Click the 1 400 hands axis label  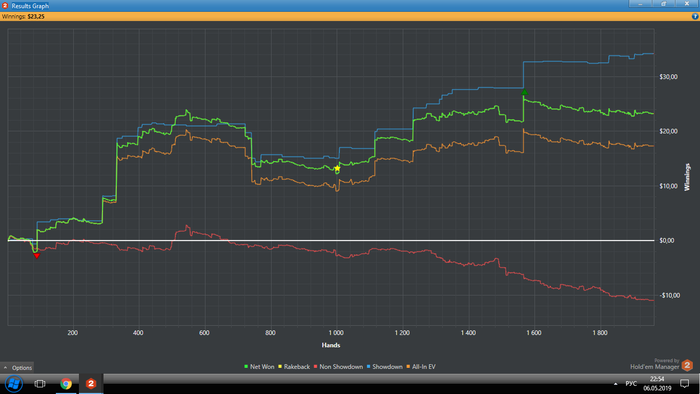coord(468,333)
